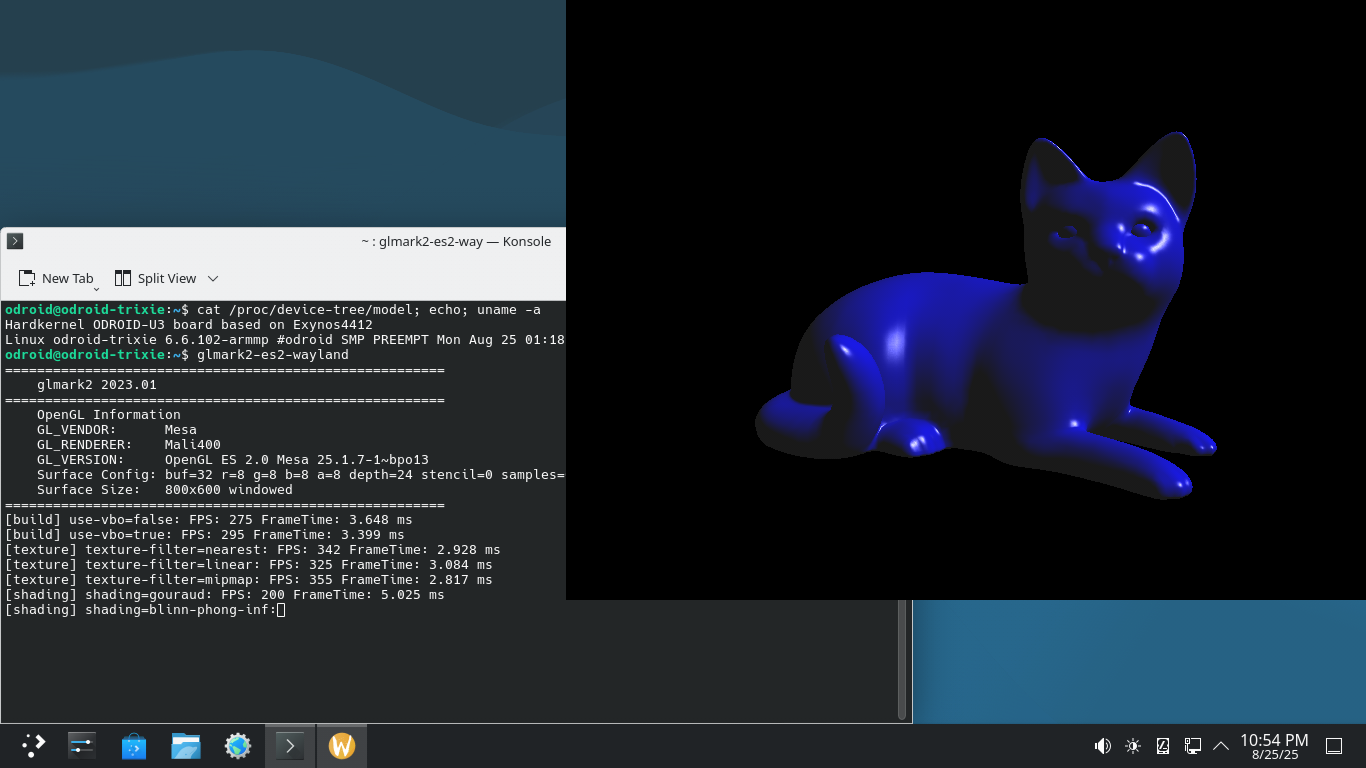
Task: Open audio volume tray icon
Action: (1103, 745)
